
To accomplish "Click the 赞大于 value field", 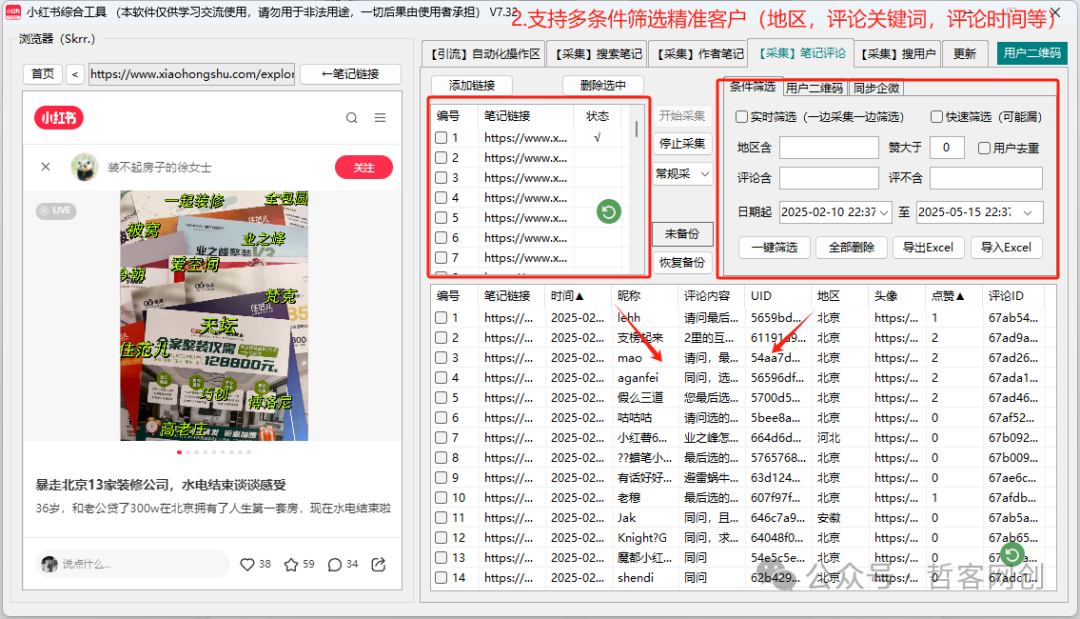I will pos(947,148).
